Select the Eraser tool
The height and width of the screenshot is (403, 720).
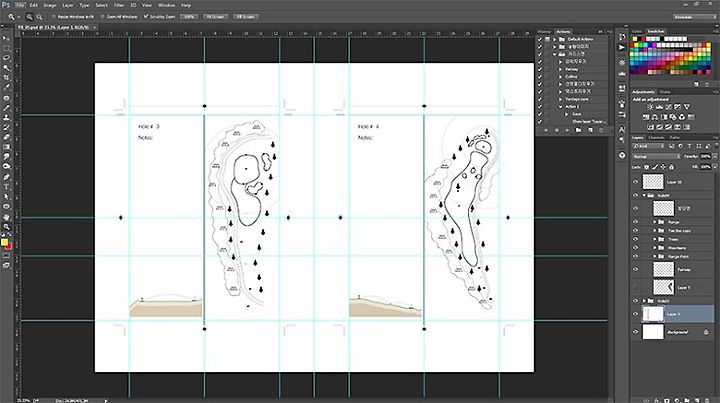pos(6,137)
